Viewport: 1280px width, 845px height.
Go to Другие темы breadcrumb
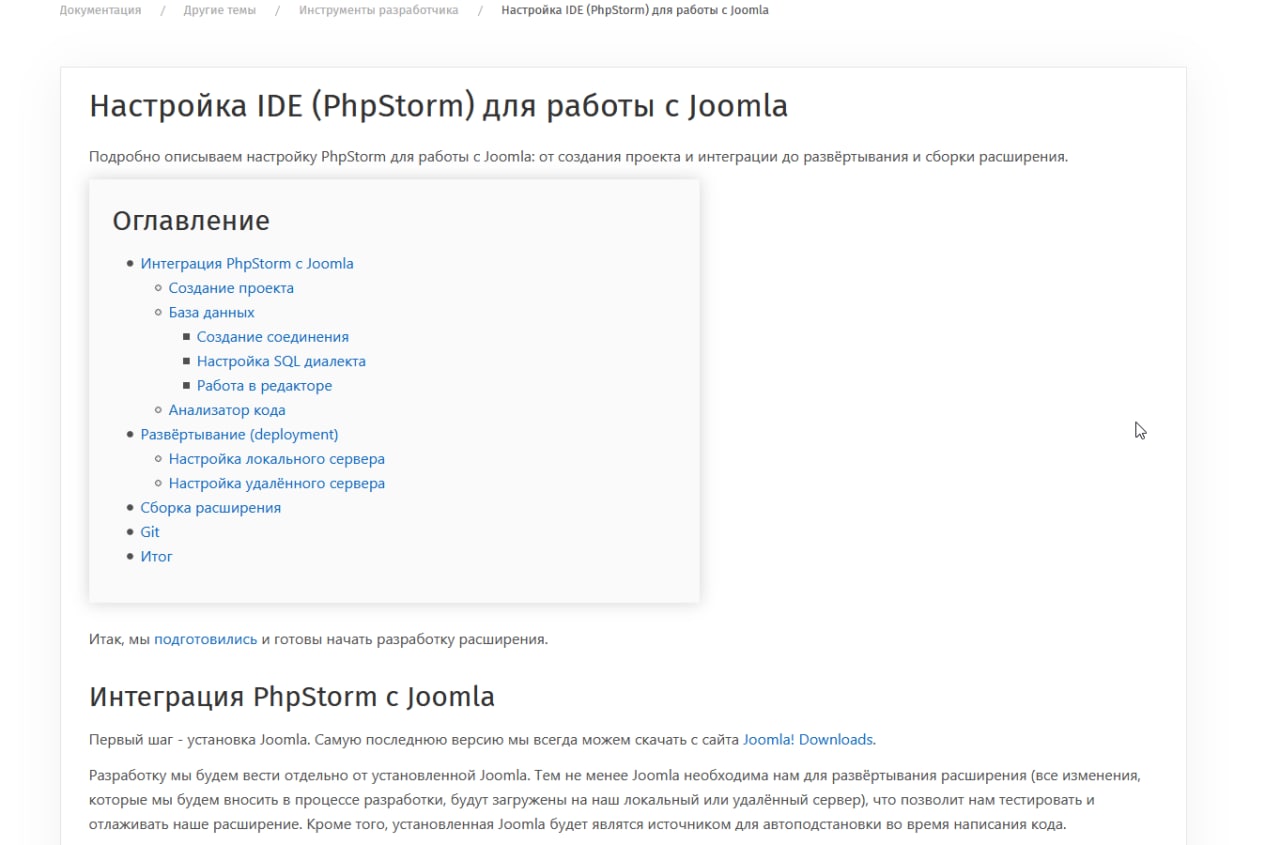[x=220, y=10]
